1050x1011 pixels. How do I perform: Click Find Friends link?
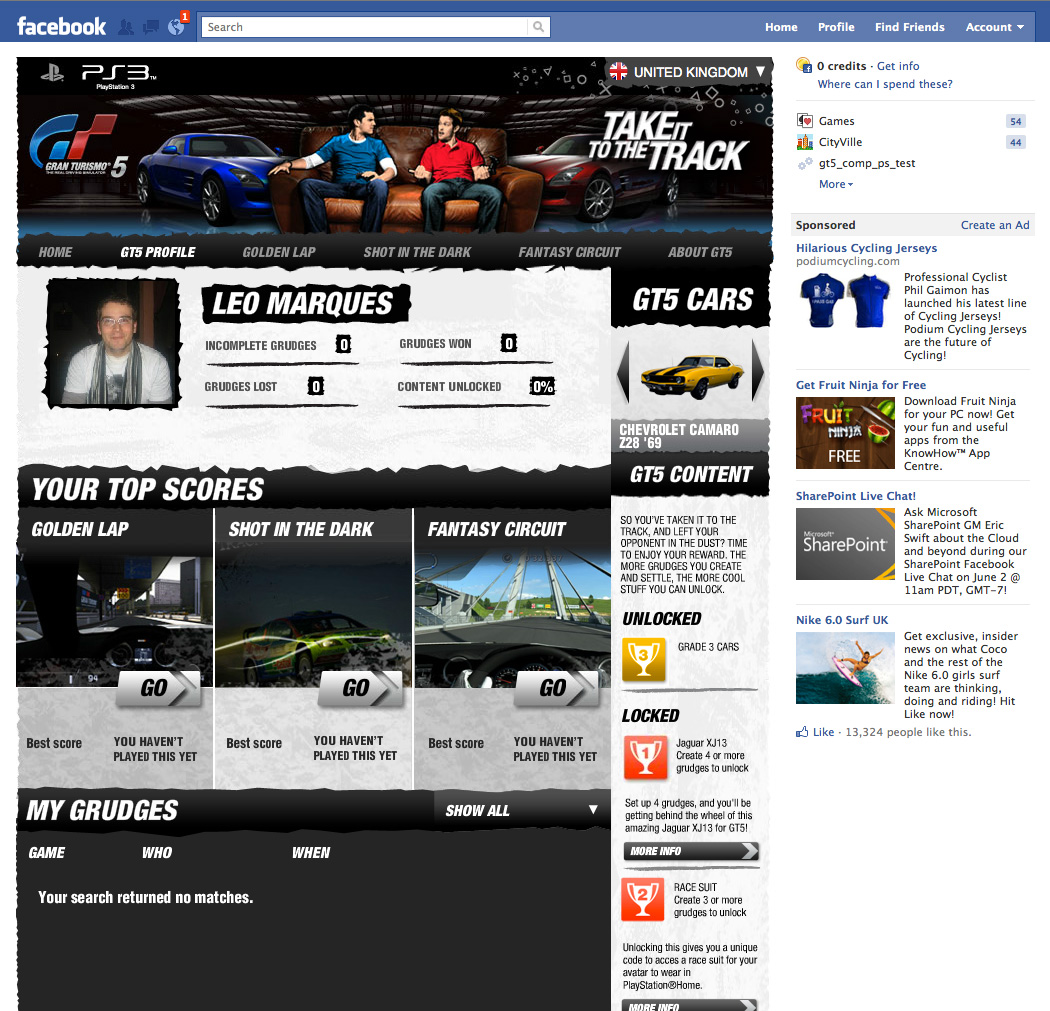pos(910,27)
